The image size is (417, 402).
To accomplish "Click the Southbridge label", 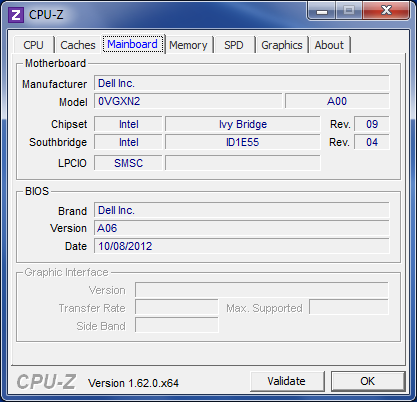I will [58, 142].
